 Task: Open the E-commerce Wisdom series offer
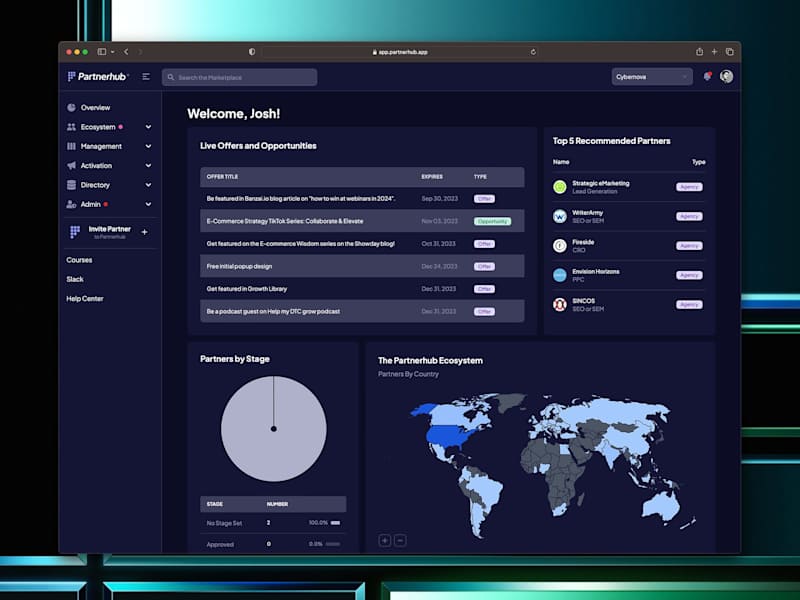tap(362, 244)
